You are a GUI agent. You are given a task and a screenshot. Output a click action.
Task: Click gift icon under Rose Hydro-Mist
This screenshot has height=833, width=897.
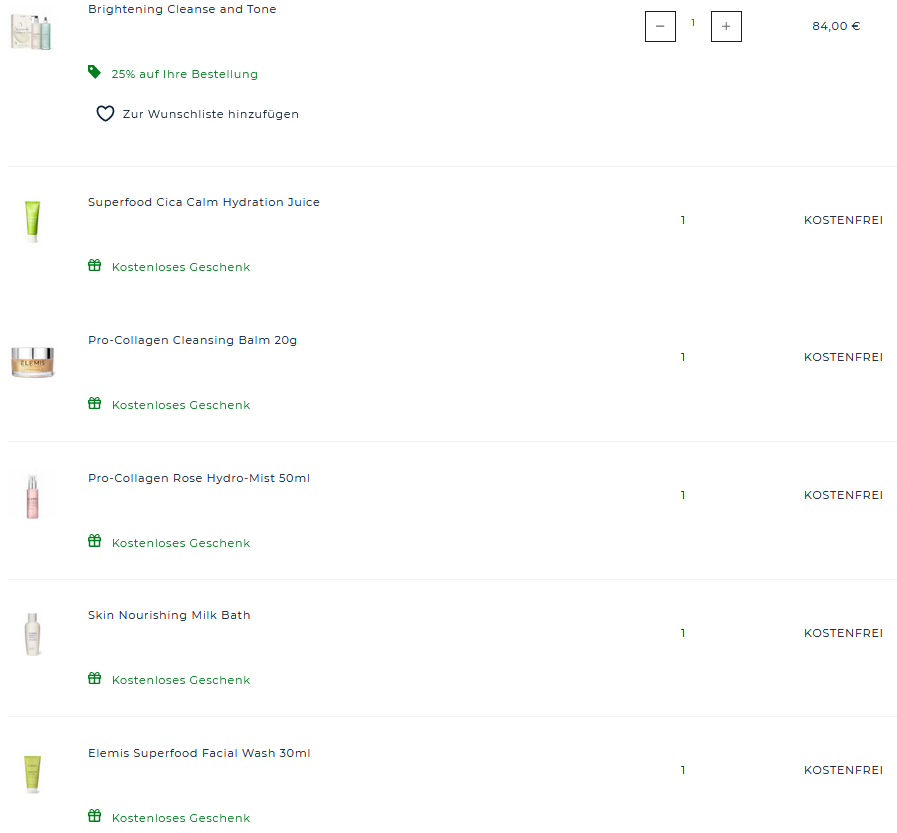[x=95, y=542]
